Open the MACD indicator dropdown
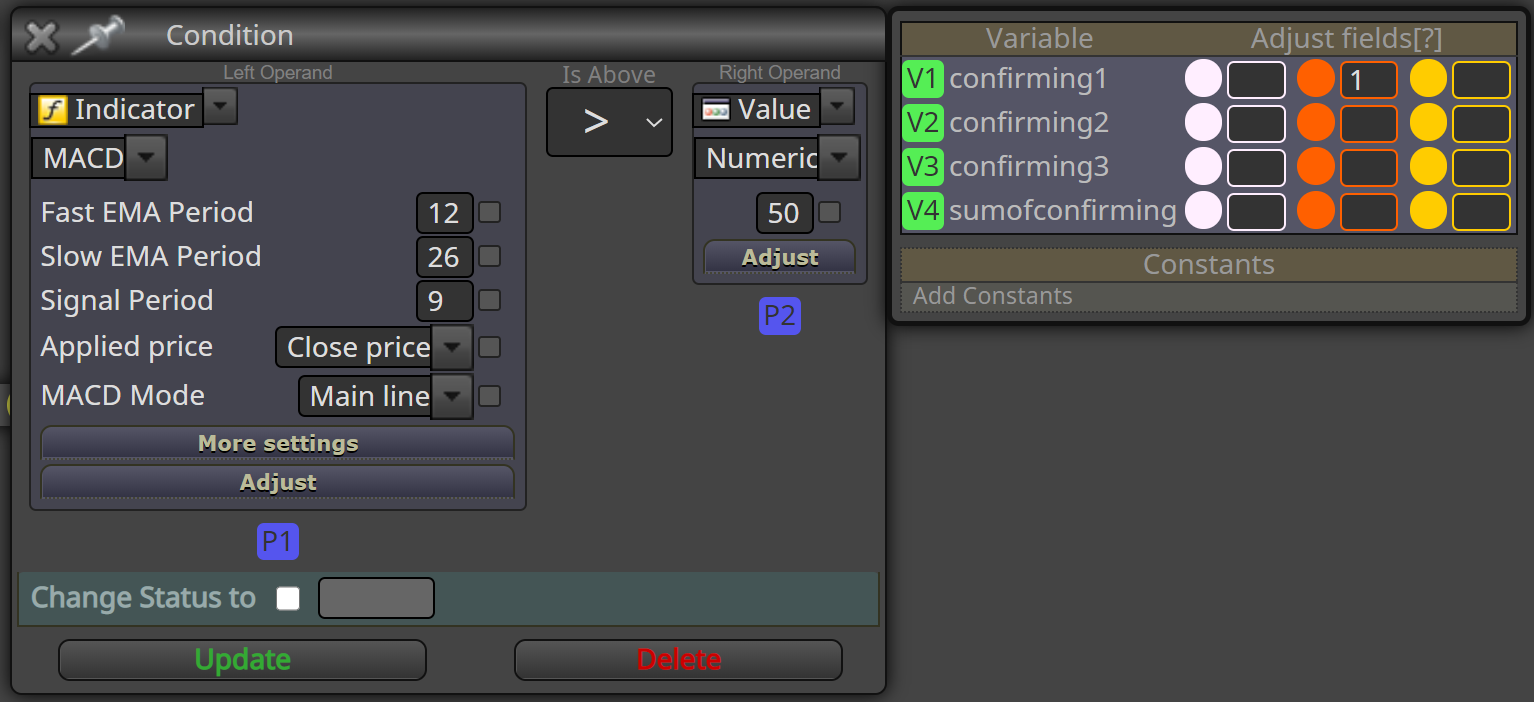The image size is (1534, 702). click(x=146, y=158)
